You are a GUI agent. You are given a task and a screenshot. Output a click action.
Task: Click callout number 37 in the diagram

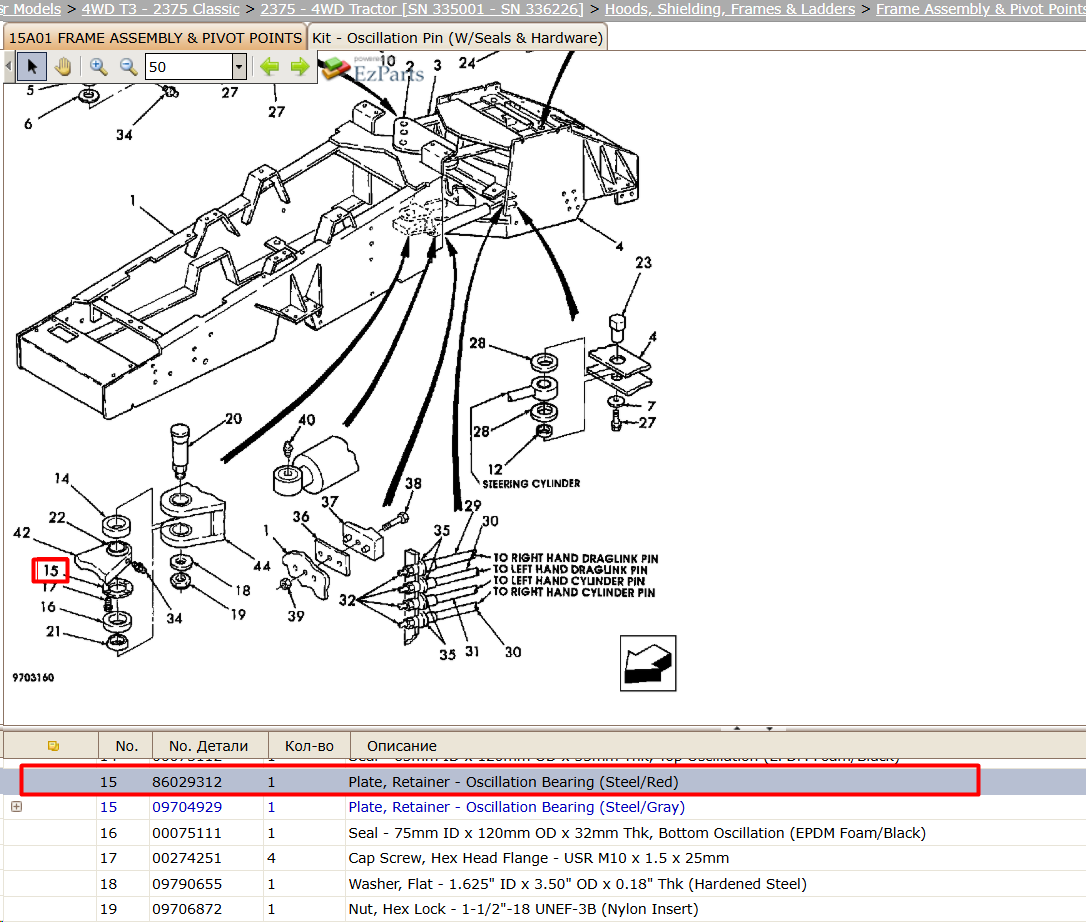330,502
